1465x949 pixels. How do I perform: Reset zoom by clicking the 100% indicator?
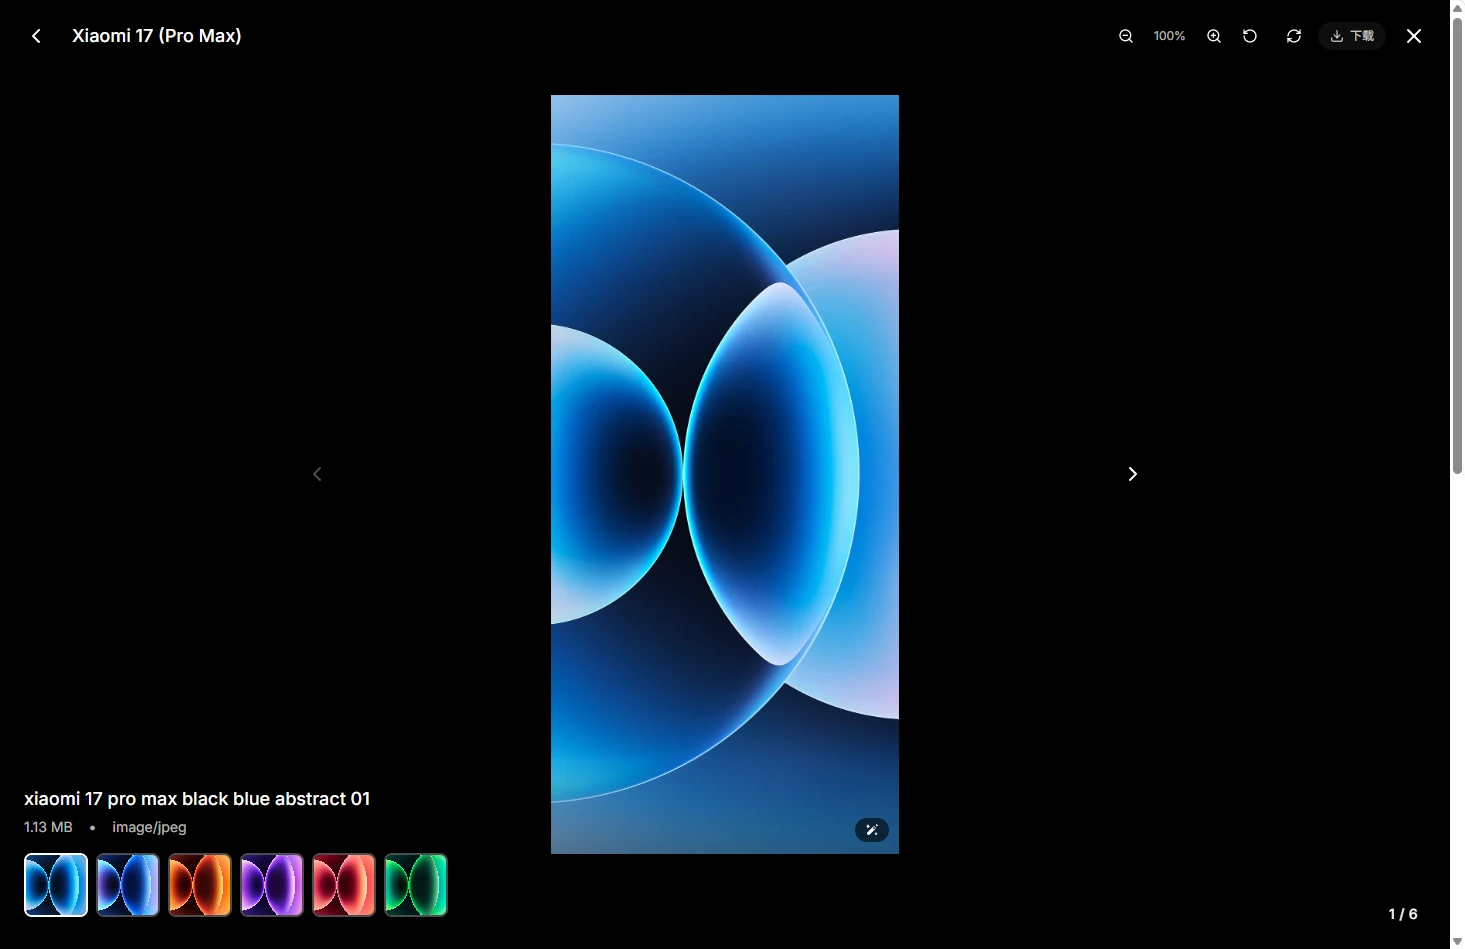coord(1169,35)
